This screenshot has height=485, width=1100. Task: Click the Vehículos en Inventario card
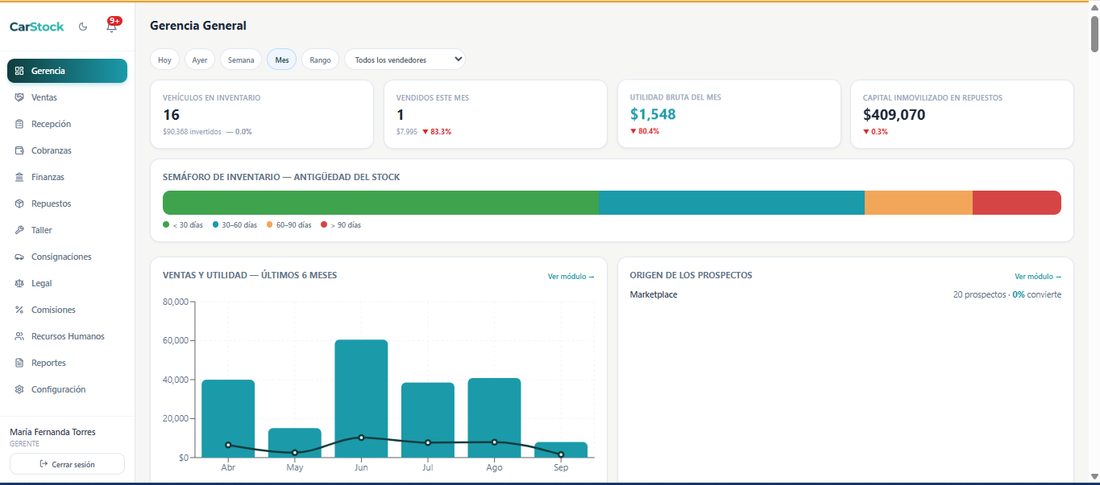coord(262,114)
